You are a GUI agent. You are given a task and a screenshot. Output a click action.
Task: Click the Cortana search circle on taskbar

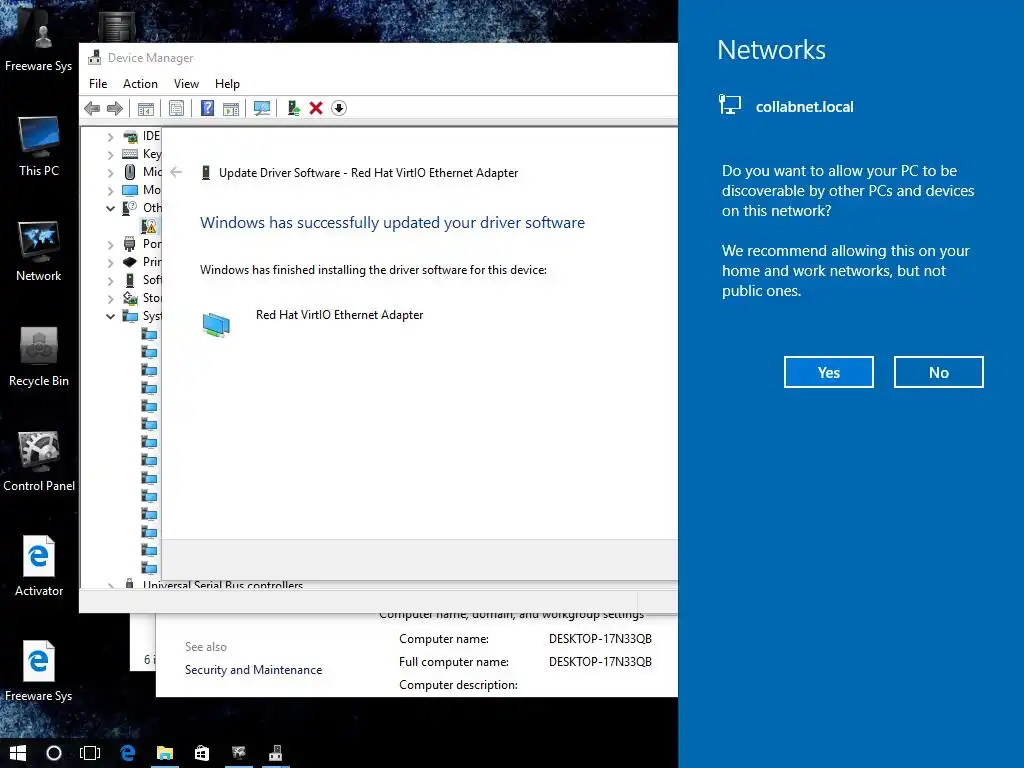54,753
